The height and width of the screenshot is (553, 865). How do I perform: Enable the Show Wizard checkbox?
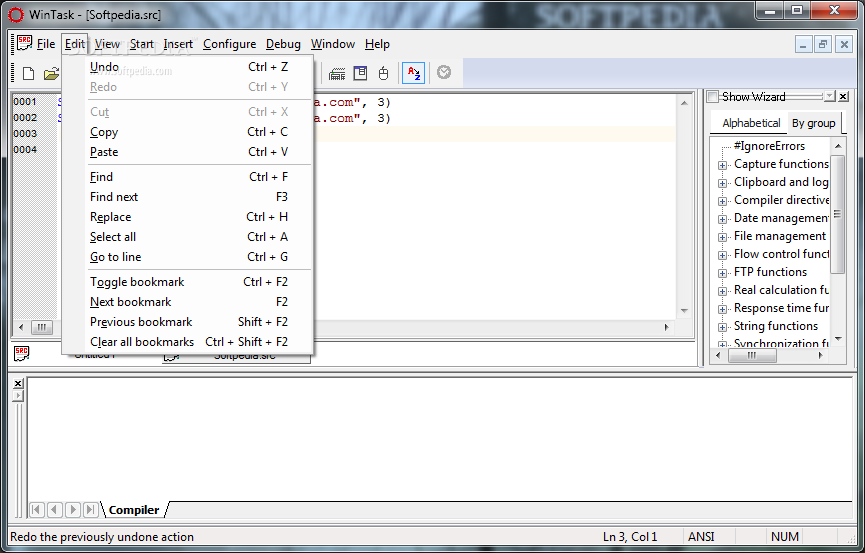pyautogui.click(x=713, y=97)
